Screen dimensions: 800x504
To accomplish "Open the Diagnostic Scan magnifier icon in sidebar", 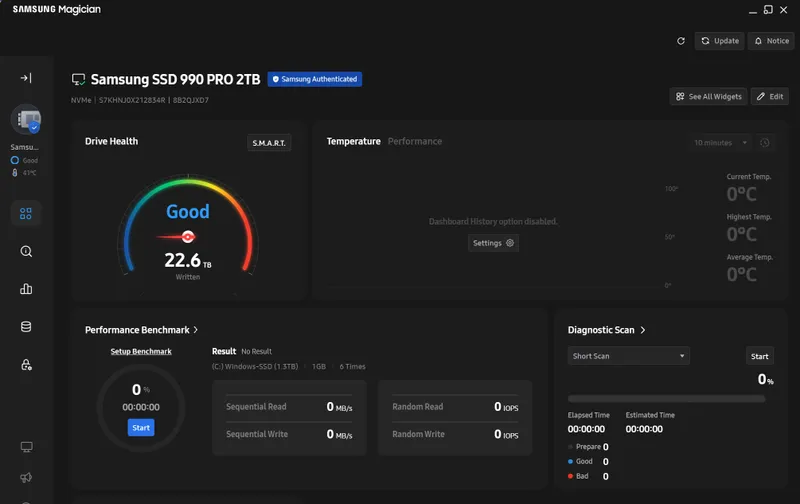I will (26, 251).
